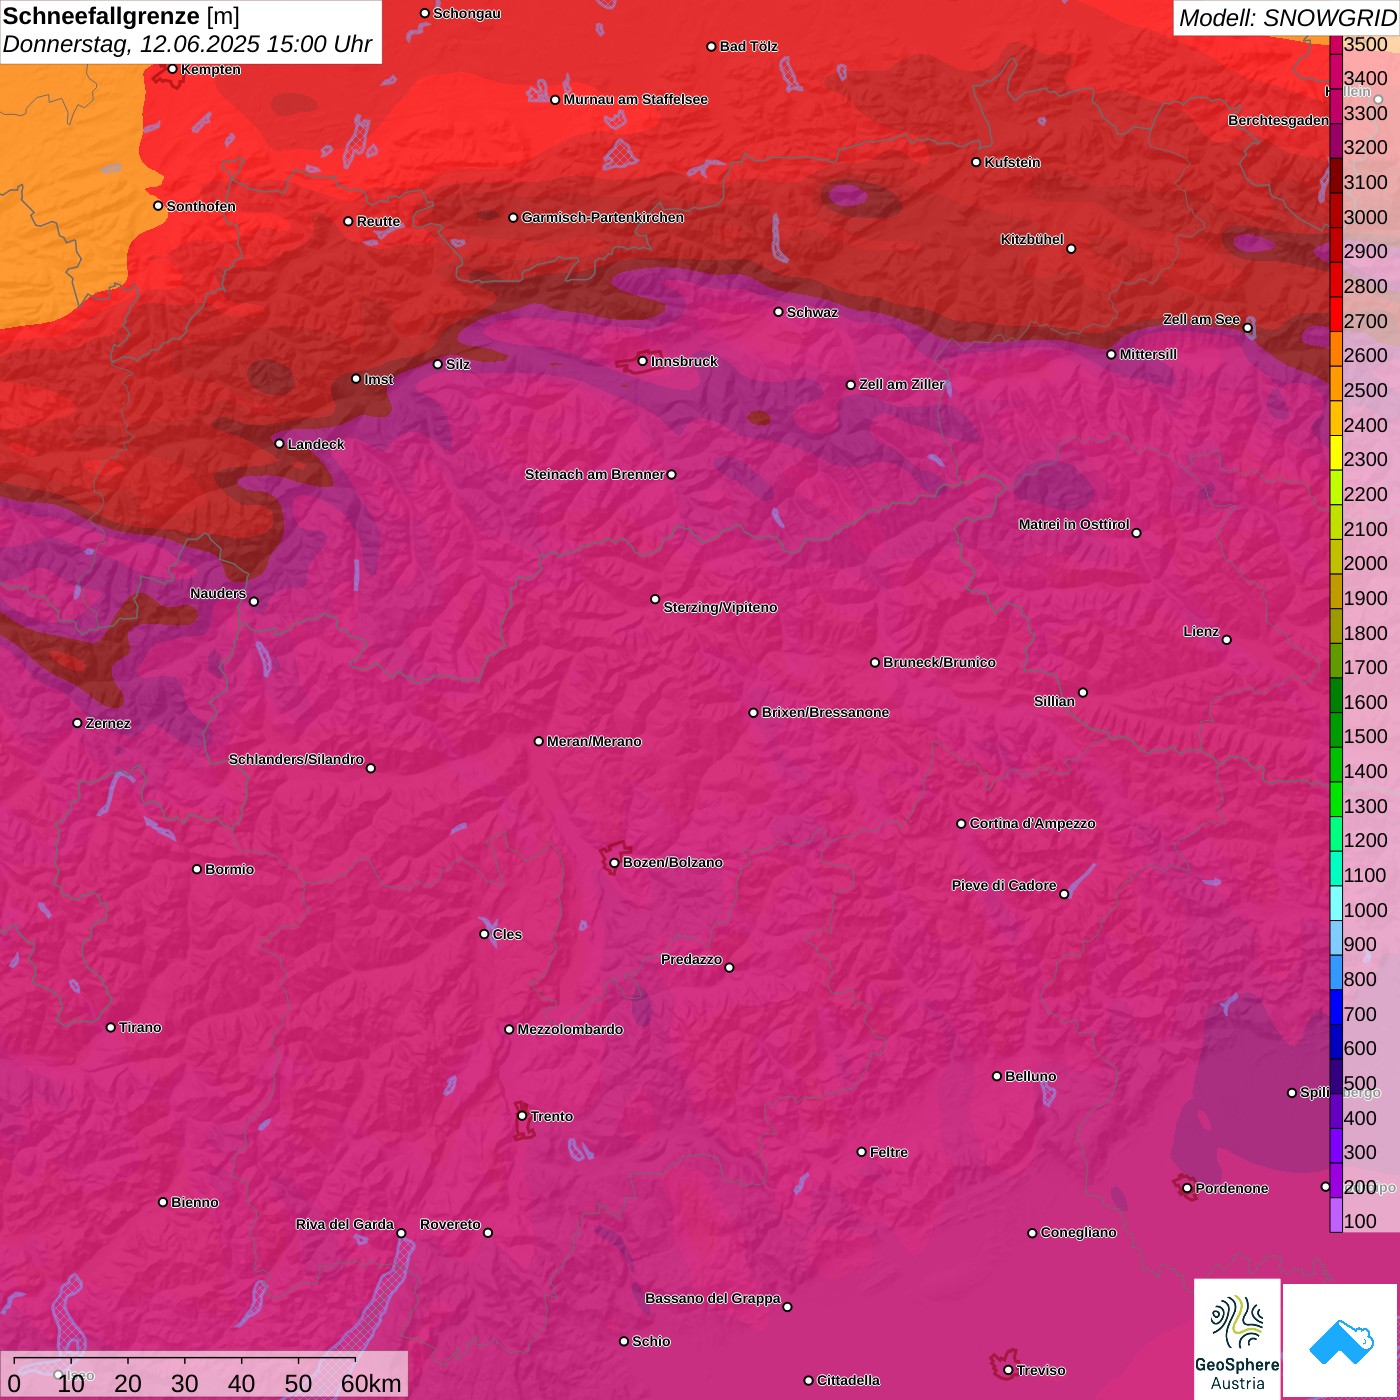Click the Conegliano label
The image size is (1400, 1400).
pyautogui.click(x=1078, y=1232)
